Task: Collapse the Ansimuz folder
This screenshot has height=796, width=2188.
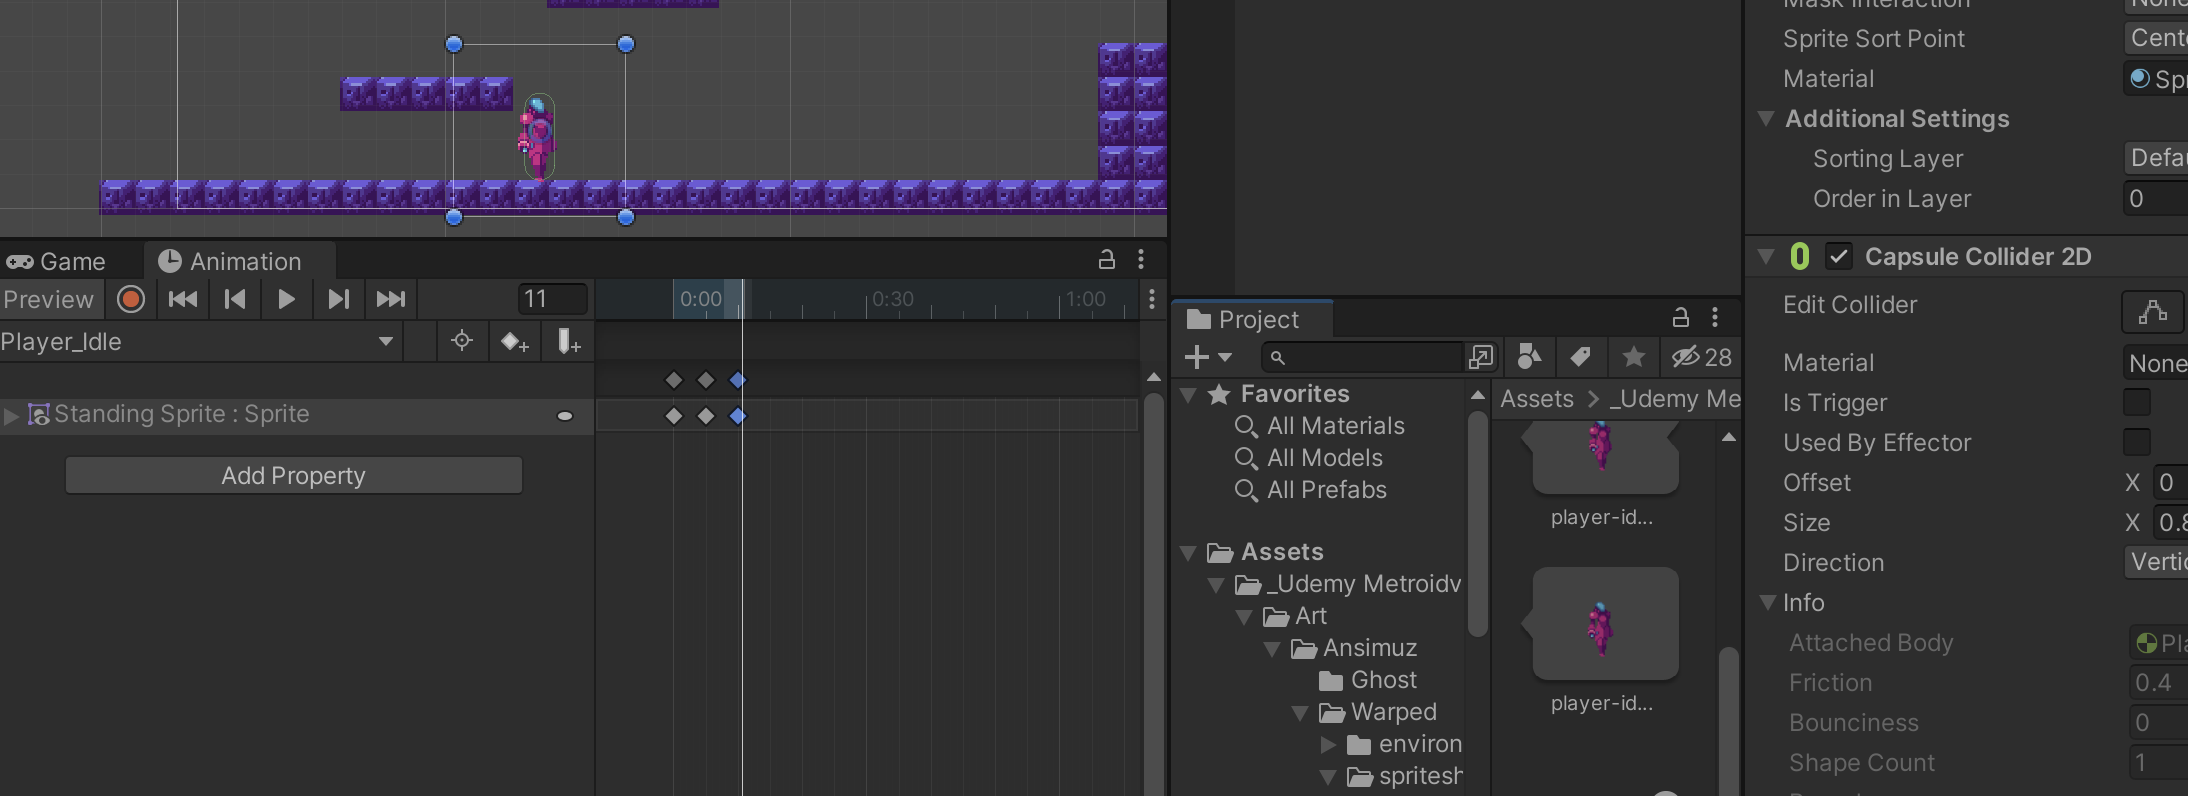Action: [1273, 649]
